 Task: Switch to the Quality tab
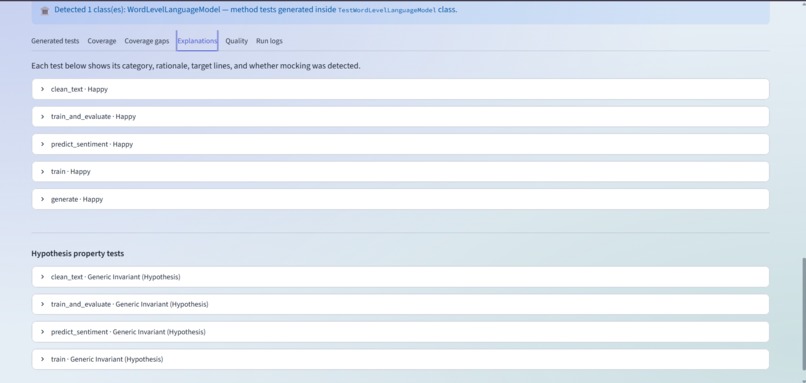pyautogui.click(x=236, y=41)
